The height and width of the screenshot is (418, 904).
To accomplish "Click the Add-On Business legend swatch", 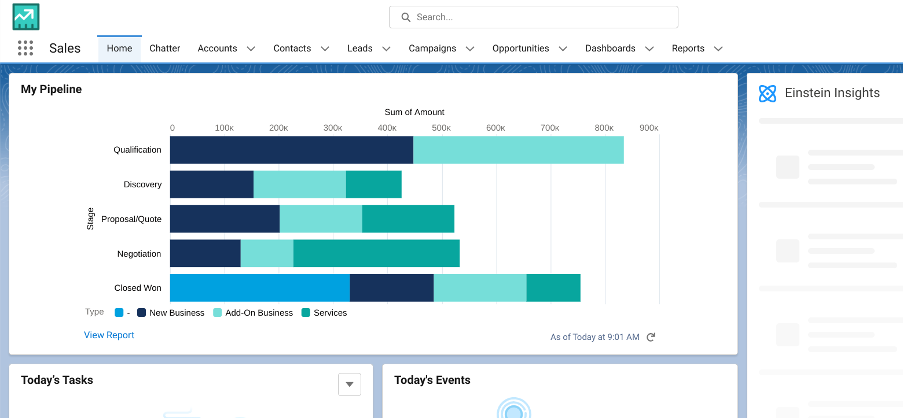I will pos(217,312).
